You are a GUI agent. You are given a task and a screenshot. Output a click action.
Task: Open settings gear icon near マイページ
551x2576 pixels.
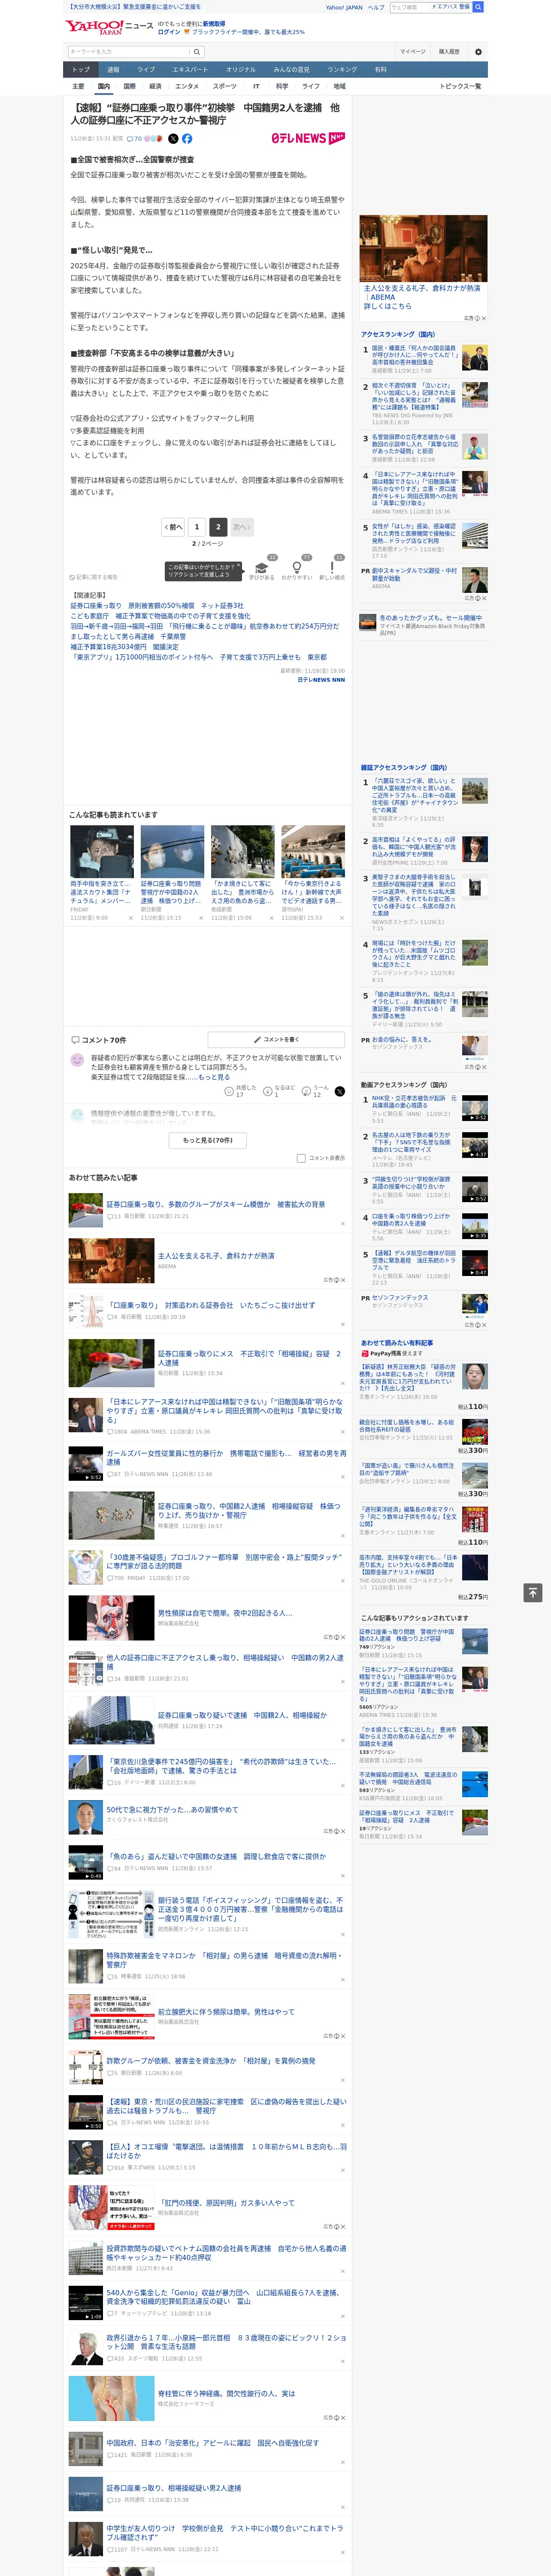point(478,52)
